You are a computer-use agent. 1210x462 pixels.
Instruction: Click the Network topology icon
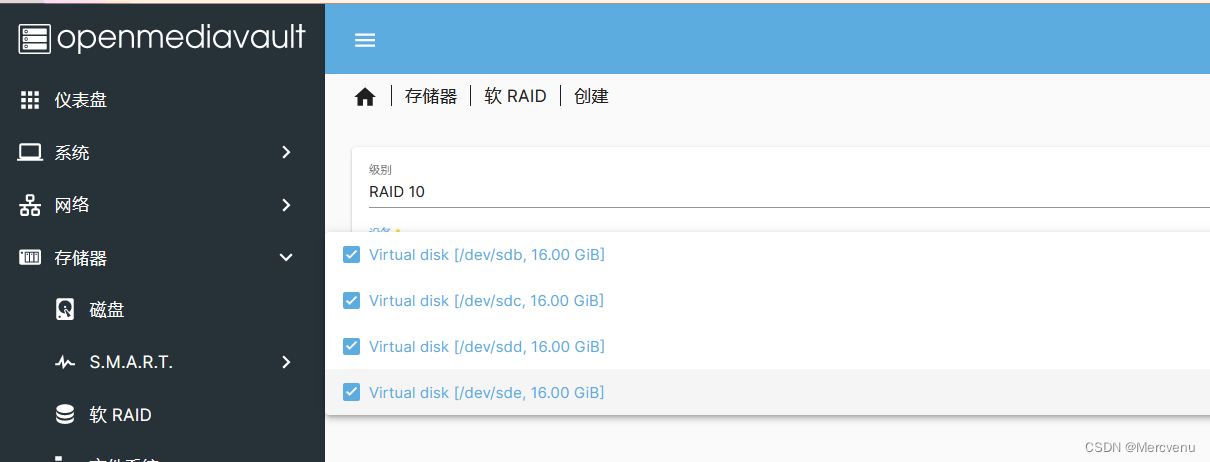[30, 205]
